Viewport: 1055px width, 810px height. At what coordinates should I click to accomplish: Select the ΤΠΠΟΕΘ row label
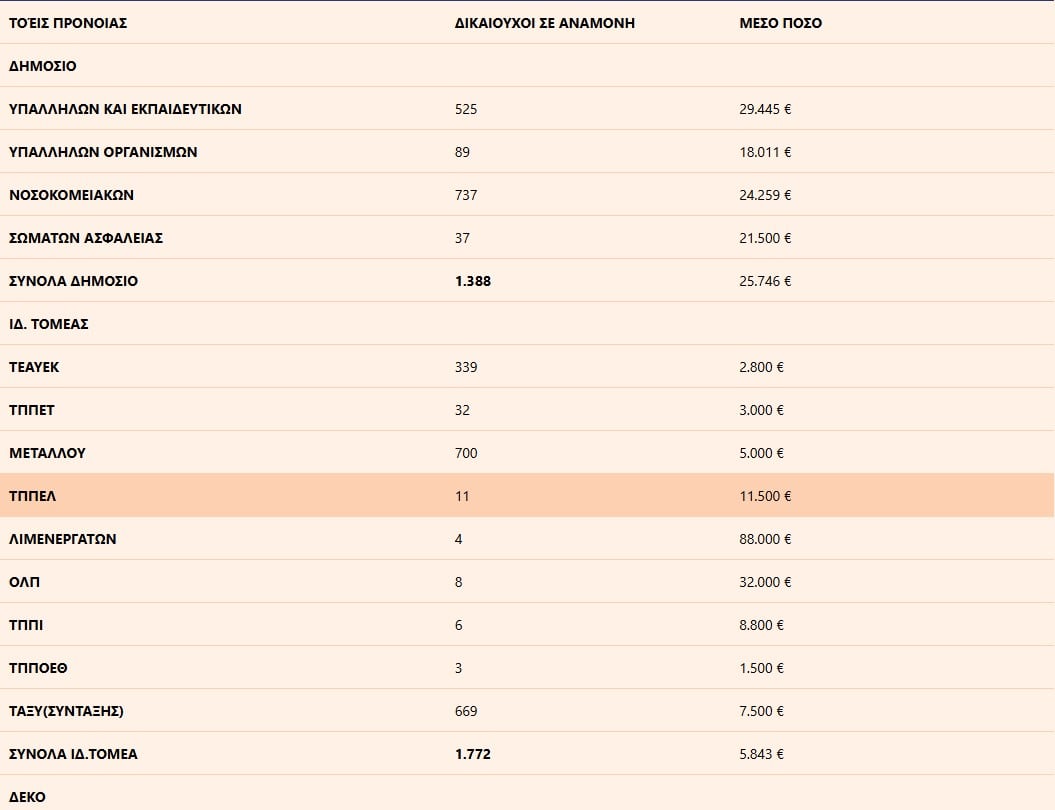tap(38, 668)
